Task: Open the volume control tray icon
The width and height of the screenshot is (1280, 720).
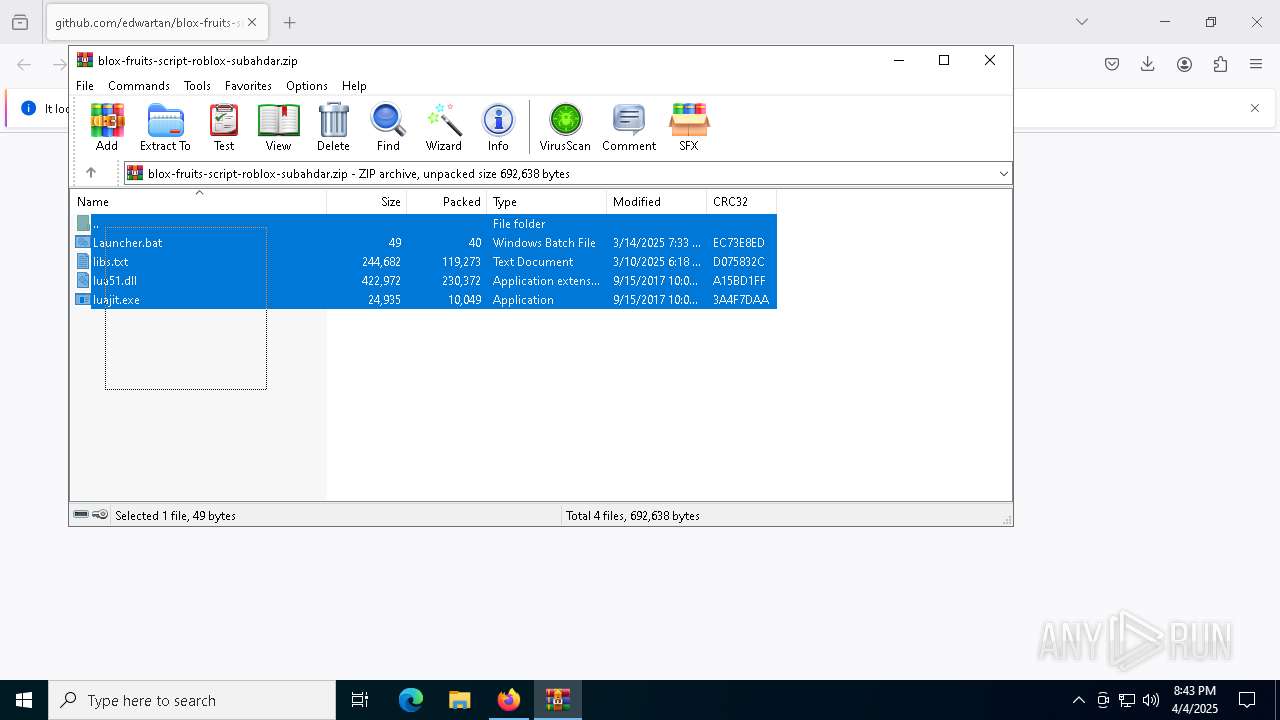Action: (x=1151, y=700)
